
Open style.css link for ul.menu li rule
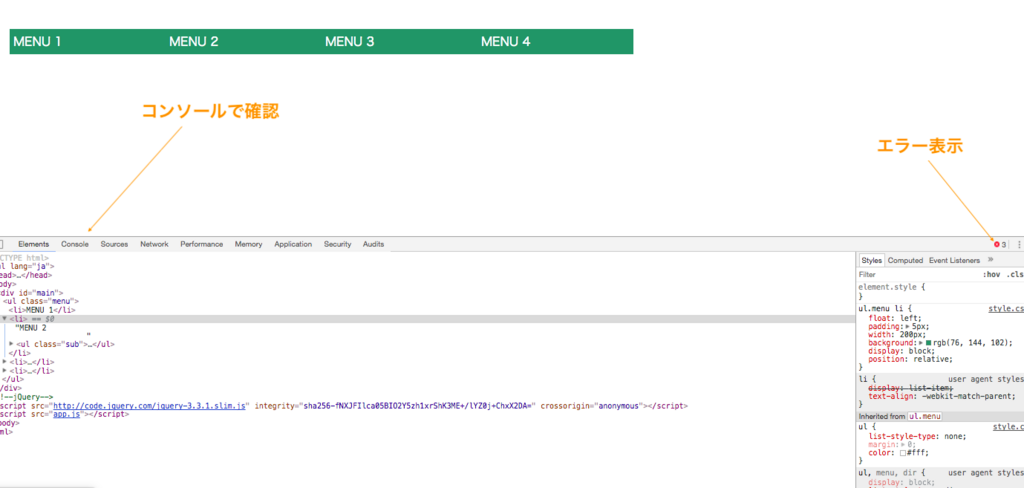[x=1006, y=308]
